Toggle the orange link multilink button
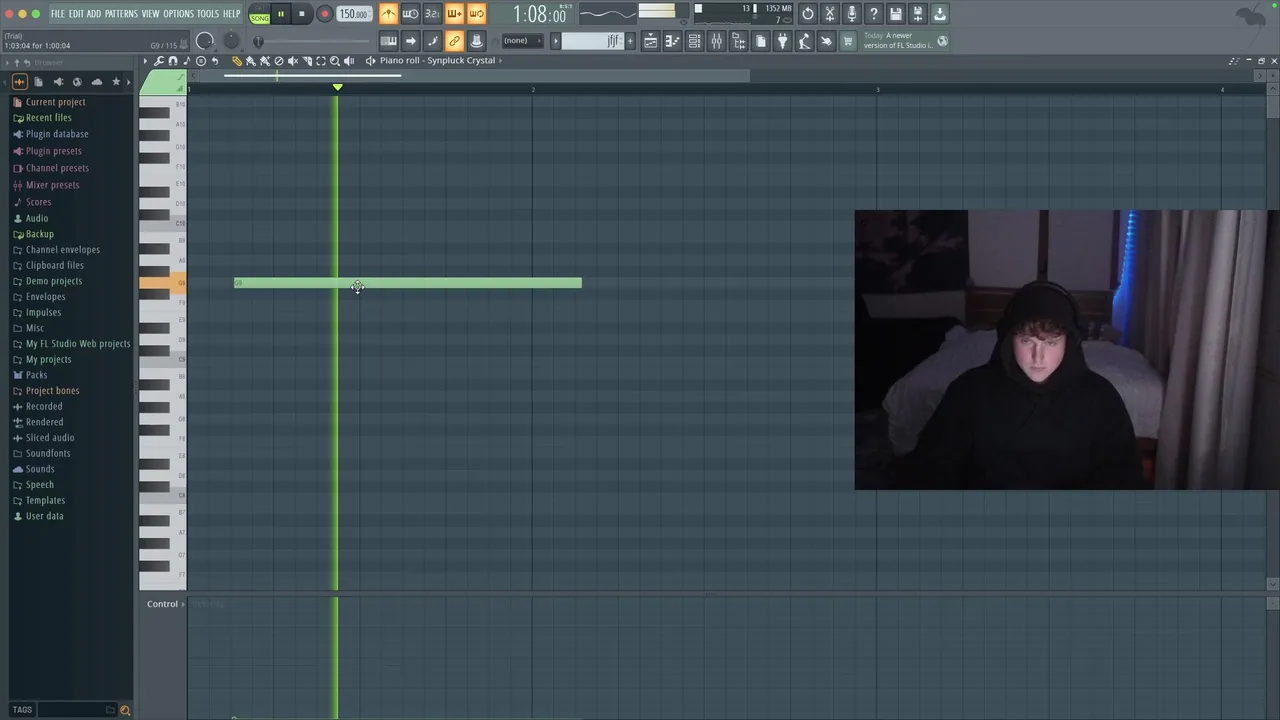The height and width of the screenshot is (720, 1280). 454,41
